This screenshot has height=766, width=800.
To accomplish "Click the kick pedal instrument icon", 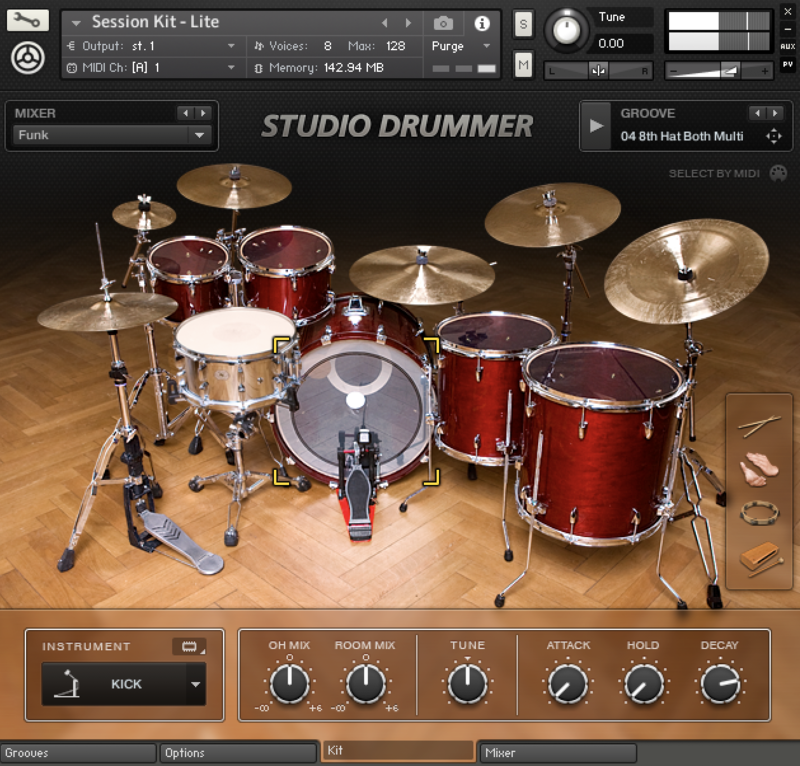I will [x=68, y=684].
